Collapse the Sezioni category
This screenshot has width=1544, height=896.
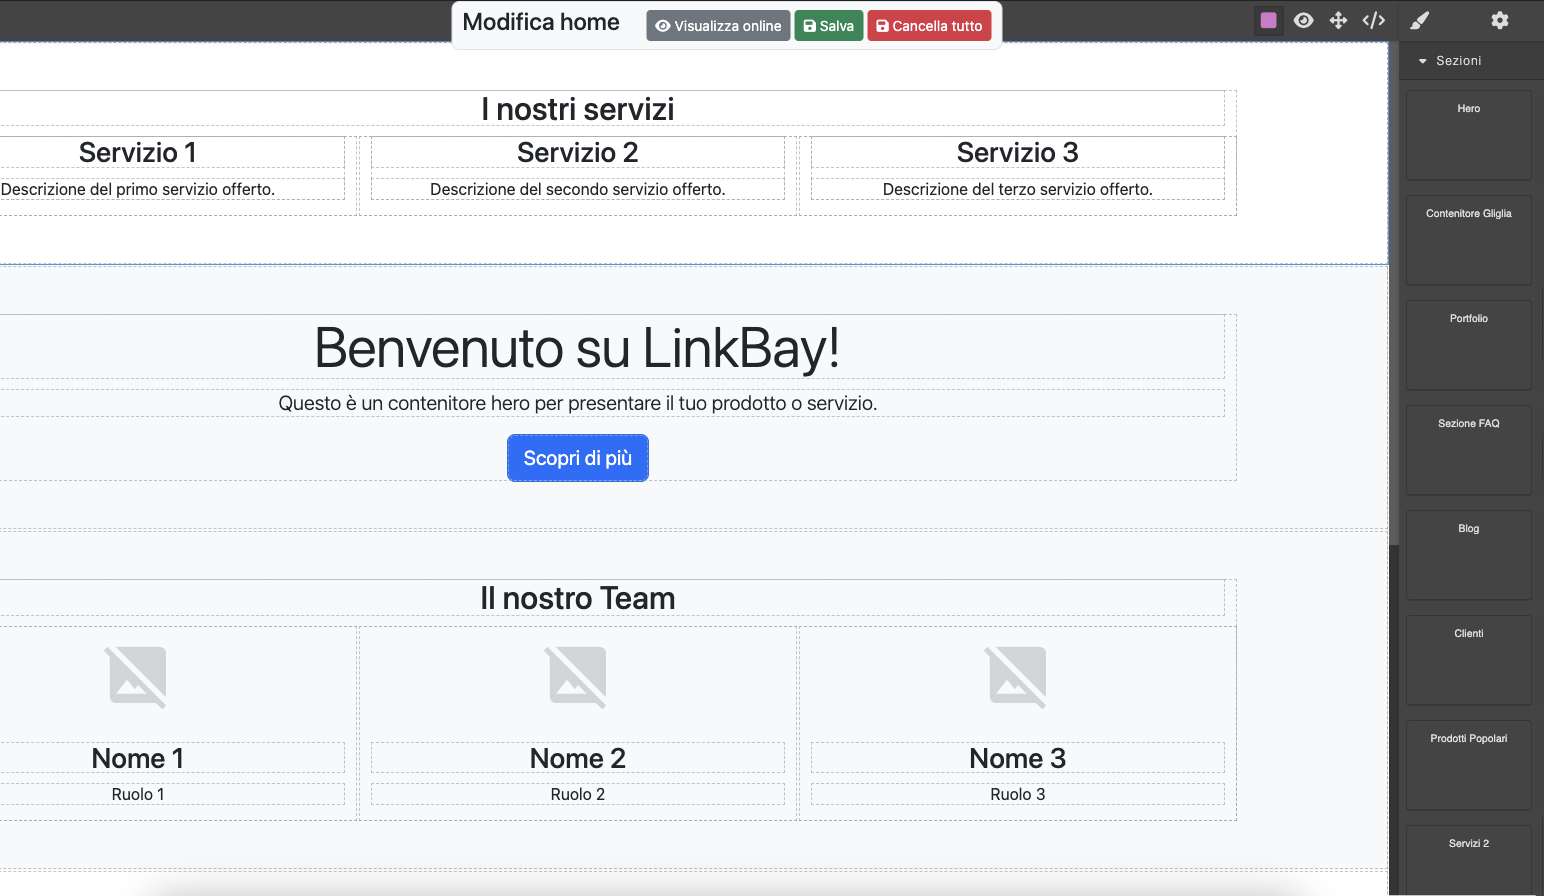pos(1471,61)
